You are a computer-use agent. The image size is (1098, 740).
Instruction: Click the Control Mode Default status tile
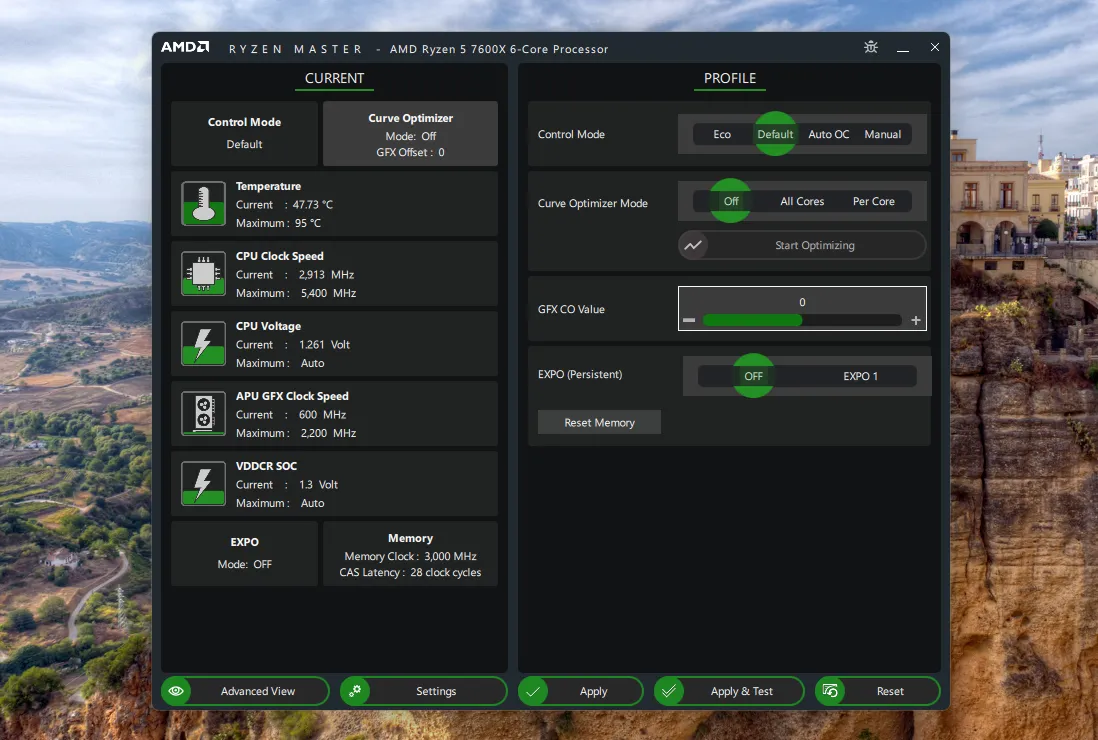click(x=244, y=133)
